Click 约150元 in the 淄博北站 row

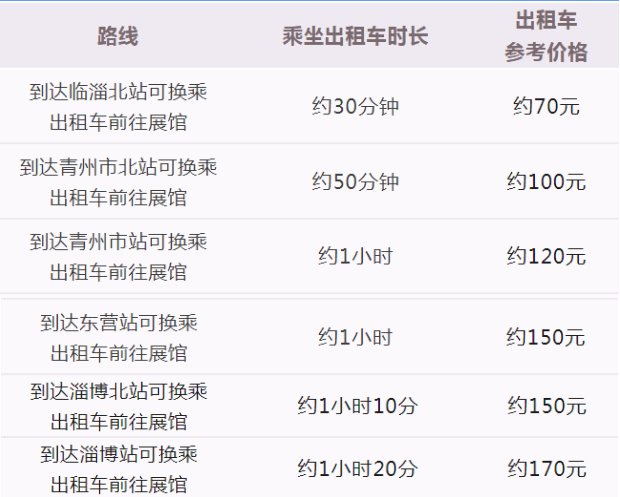pyautogui.click(x=546, y=405)
